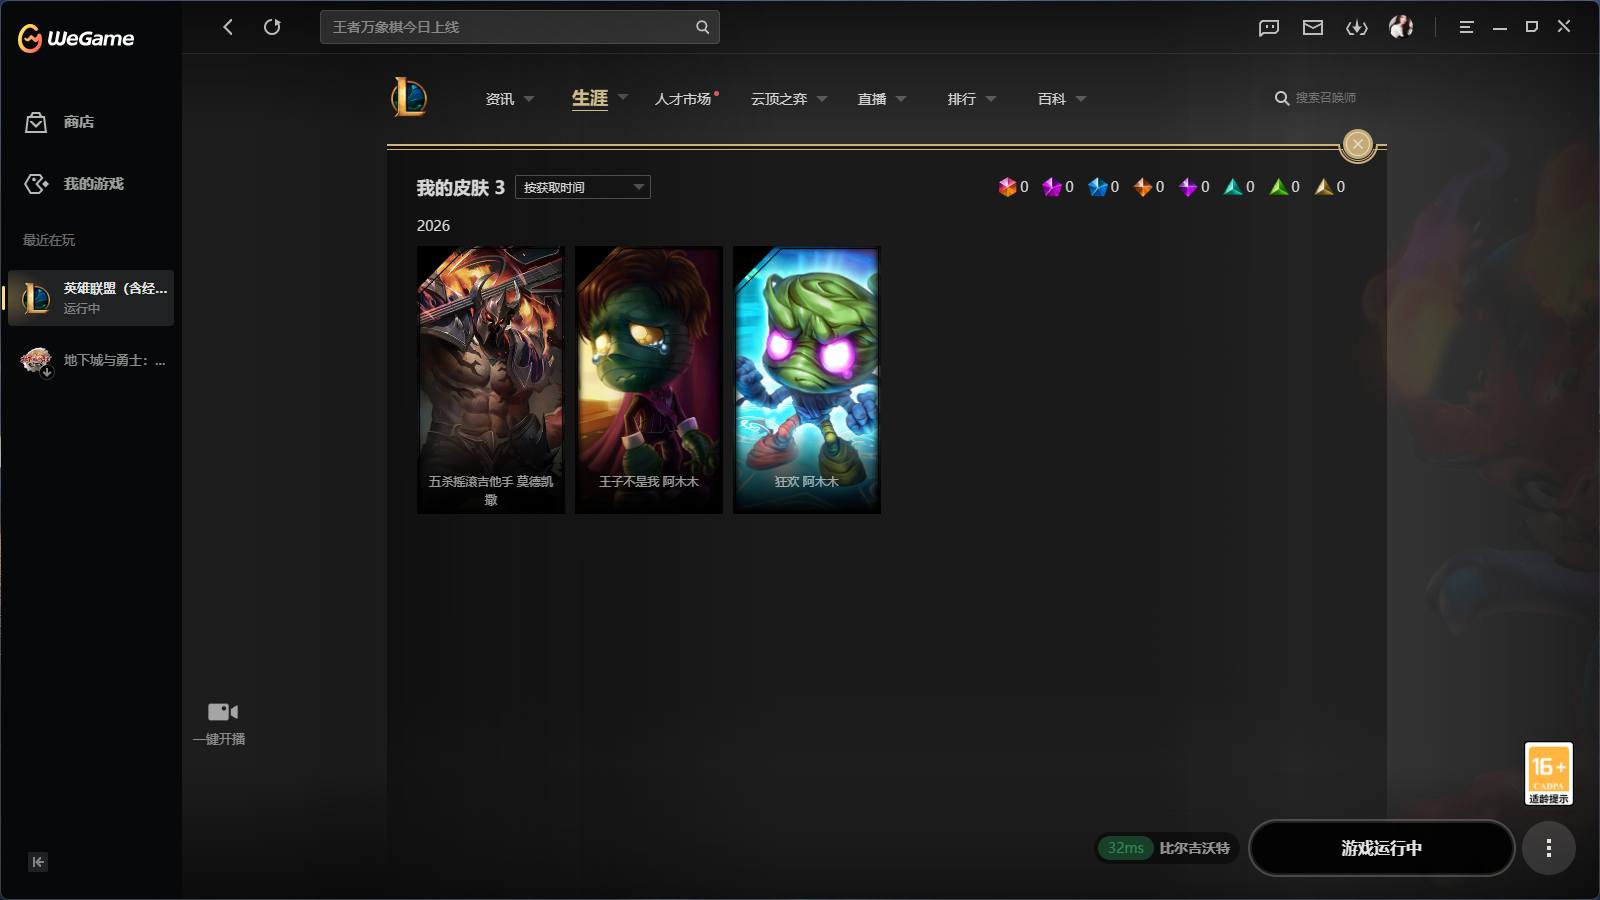Viewport: 1600px width, 900px height.
Task: Open the user avatar profile
Action: coord(1401,27)
